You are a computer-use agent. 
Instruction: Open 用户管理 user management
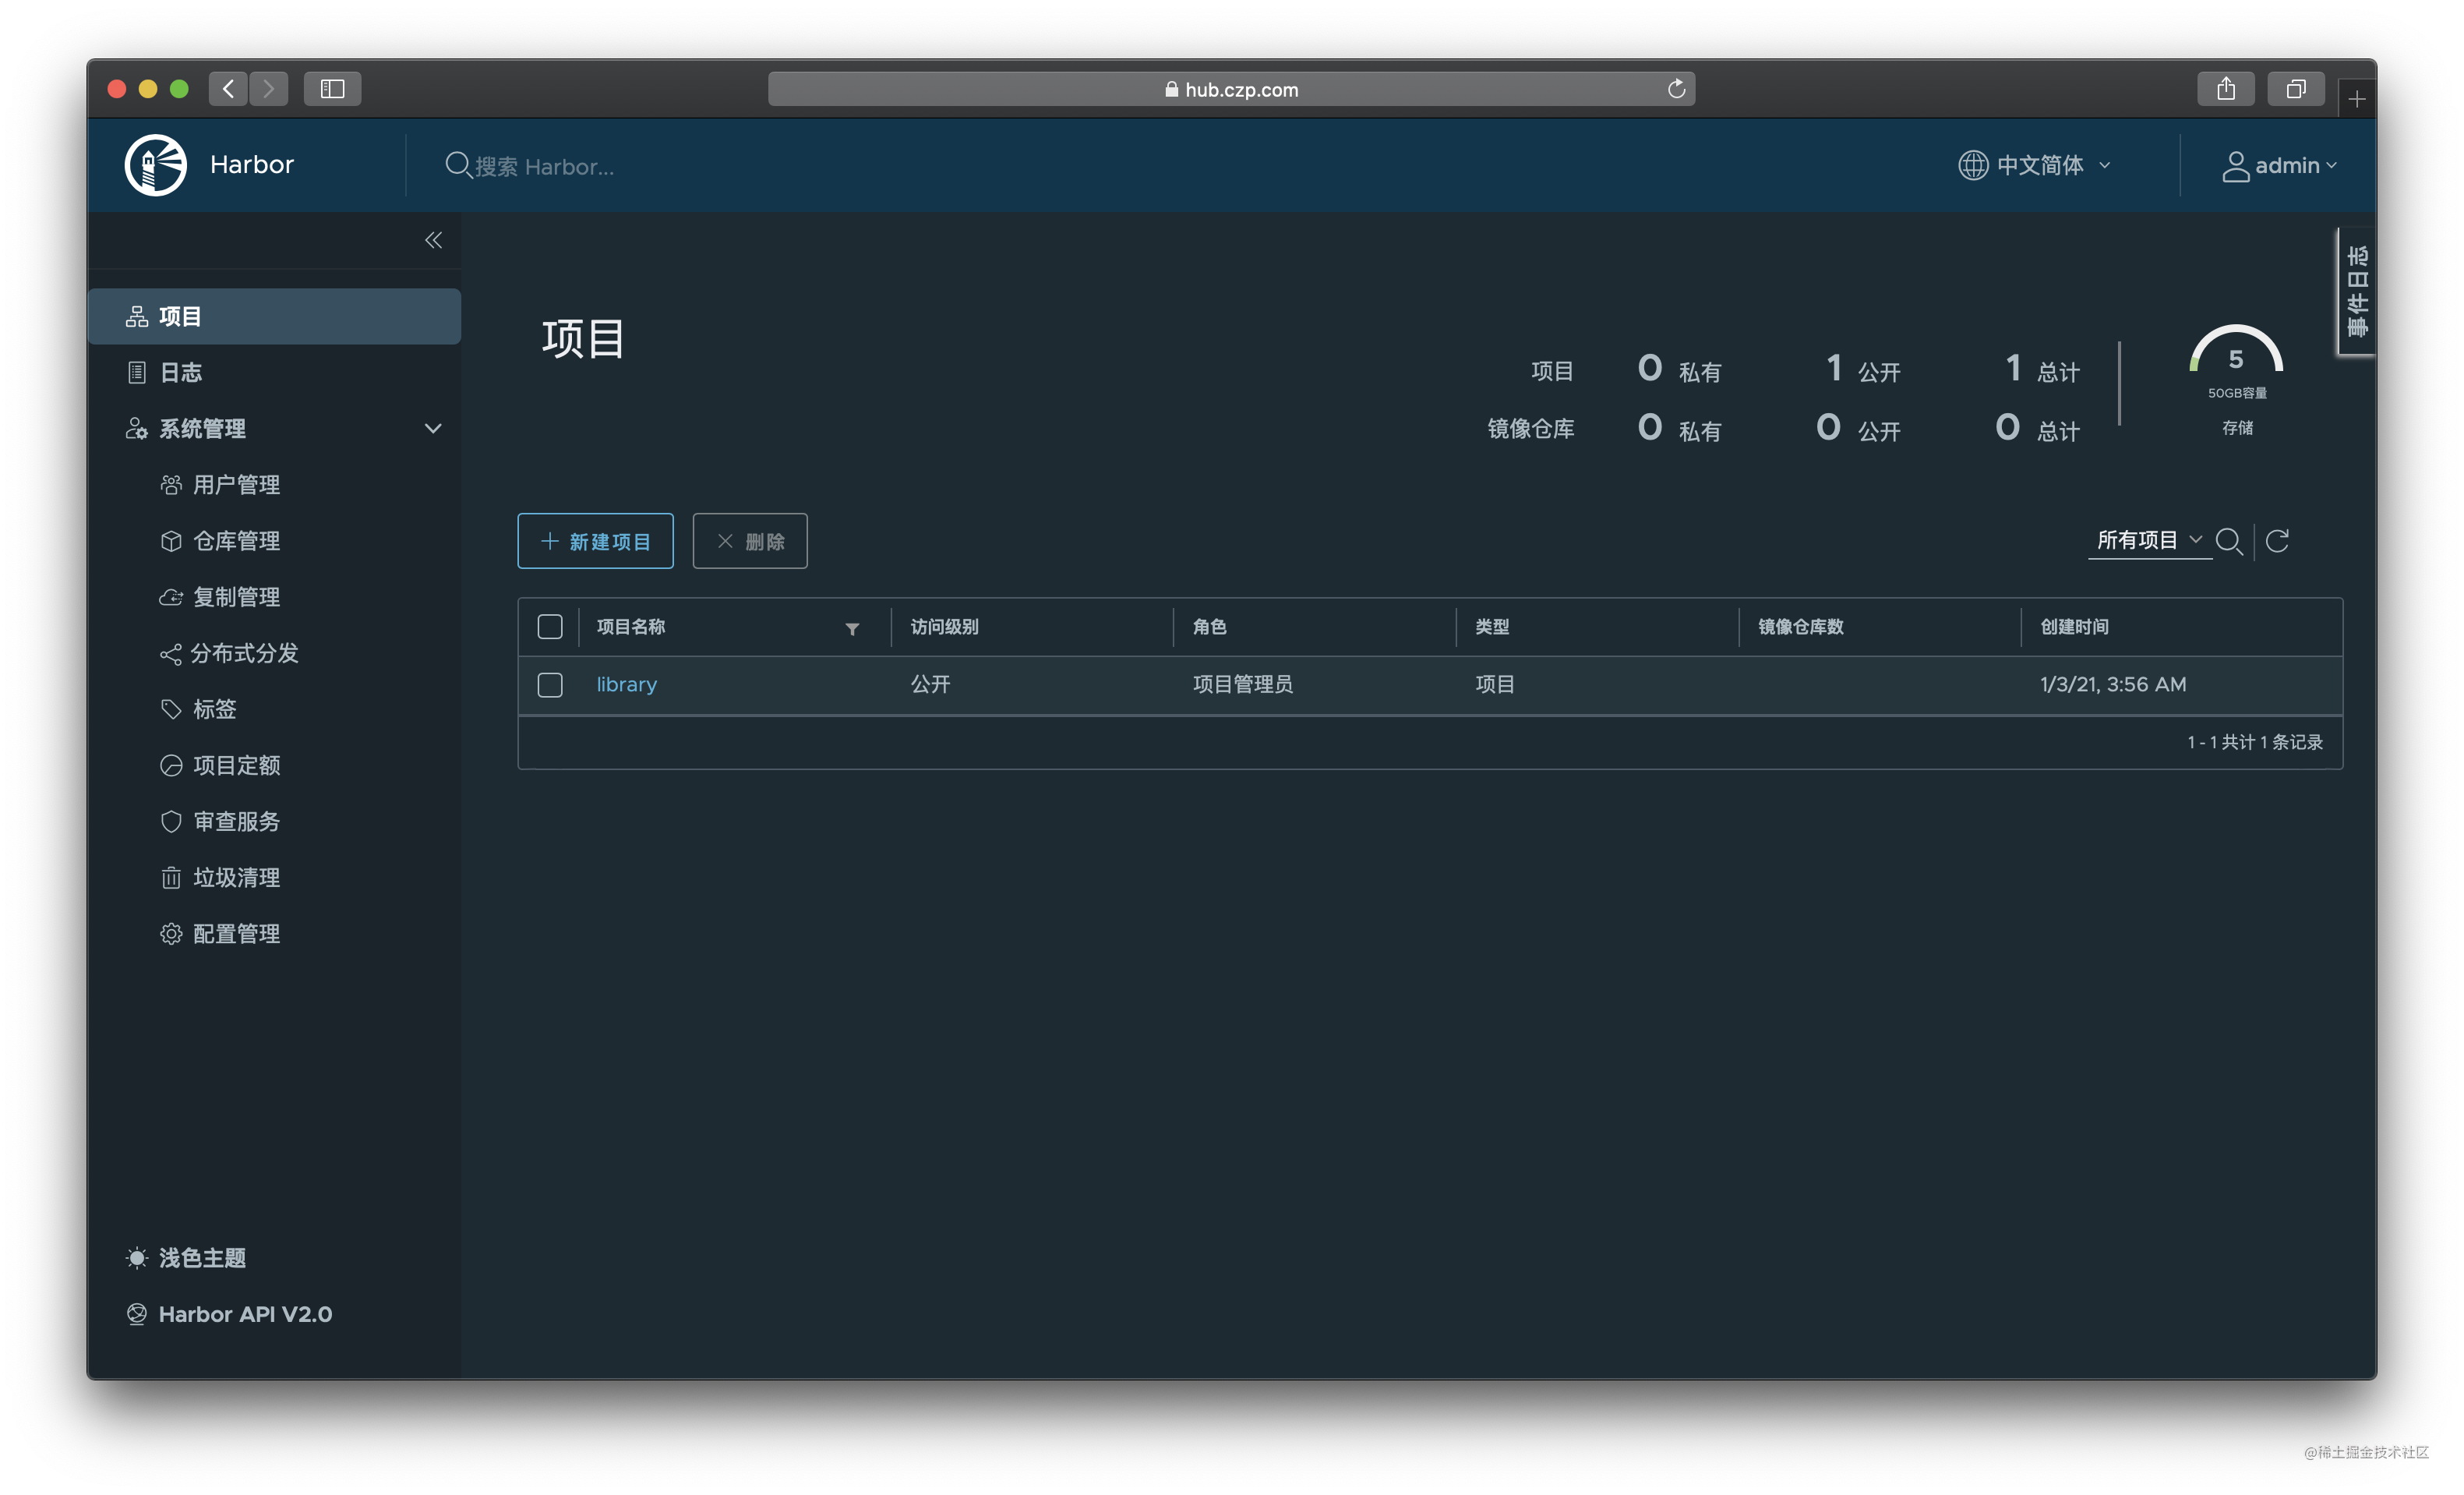(236, 485)
